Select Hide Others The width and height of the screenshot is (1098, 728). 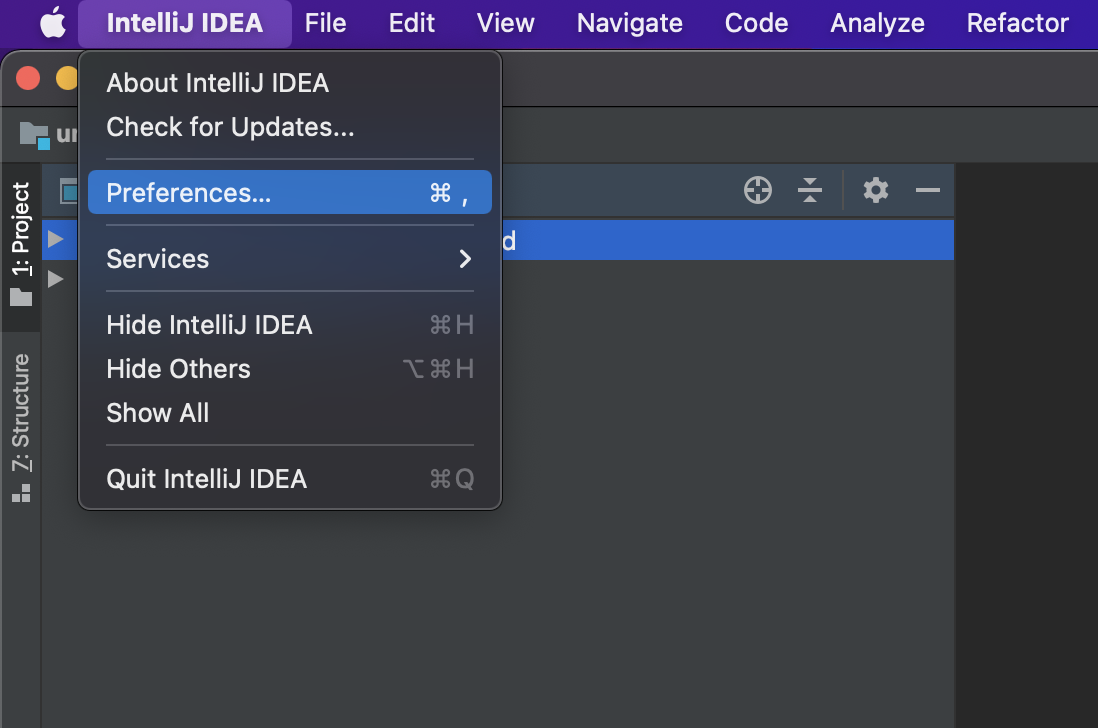[x=290, y=369]
